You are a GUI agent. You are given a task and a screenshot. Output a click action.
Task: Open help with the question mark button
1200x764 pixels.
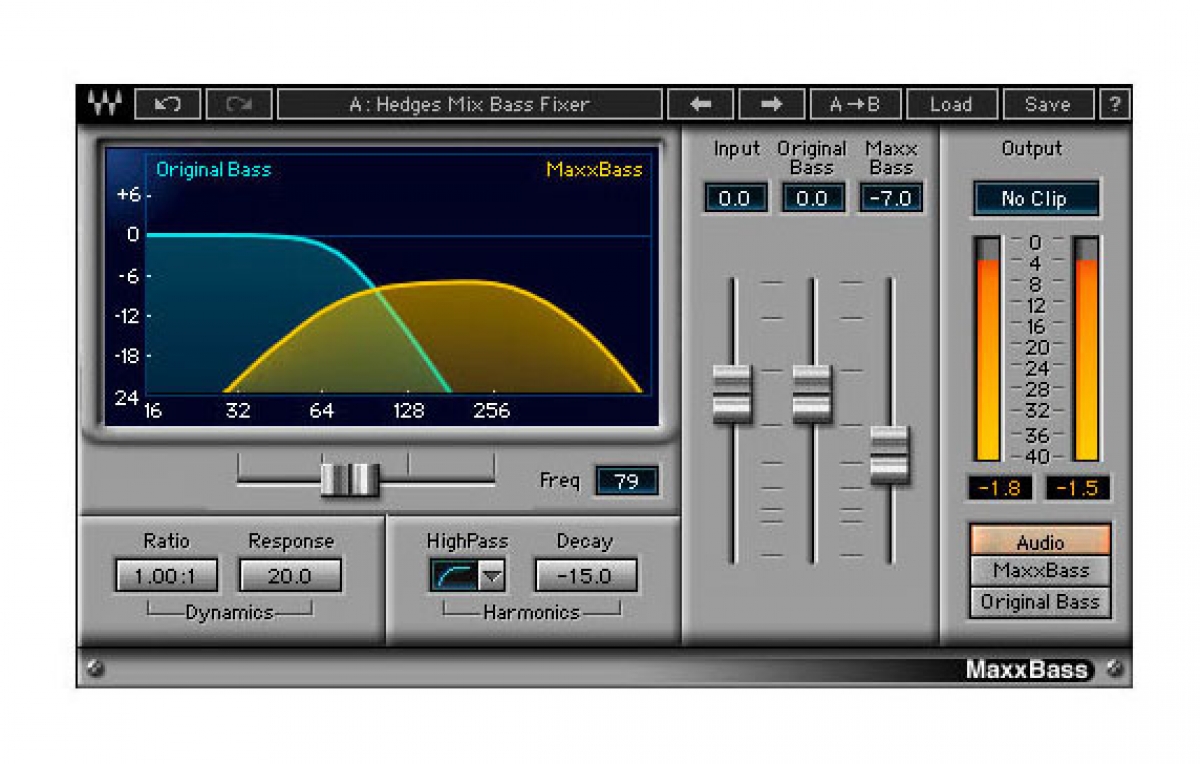coord(1114,104)
